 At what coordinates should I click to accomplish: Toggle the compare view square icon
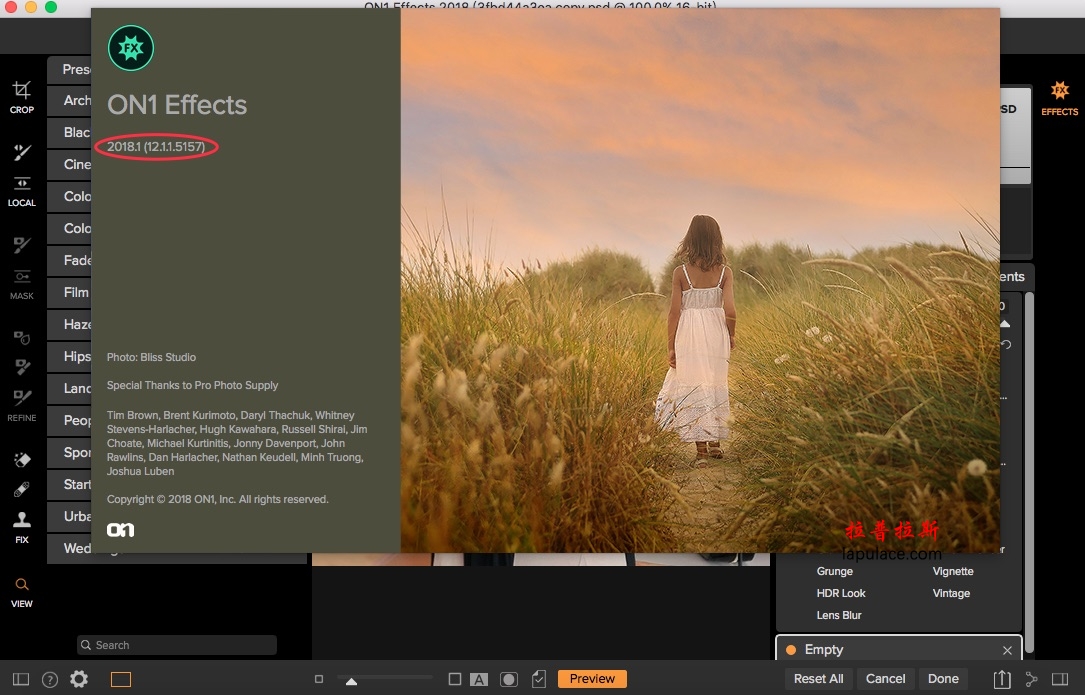(455, 679)
